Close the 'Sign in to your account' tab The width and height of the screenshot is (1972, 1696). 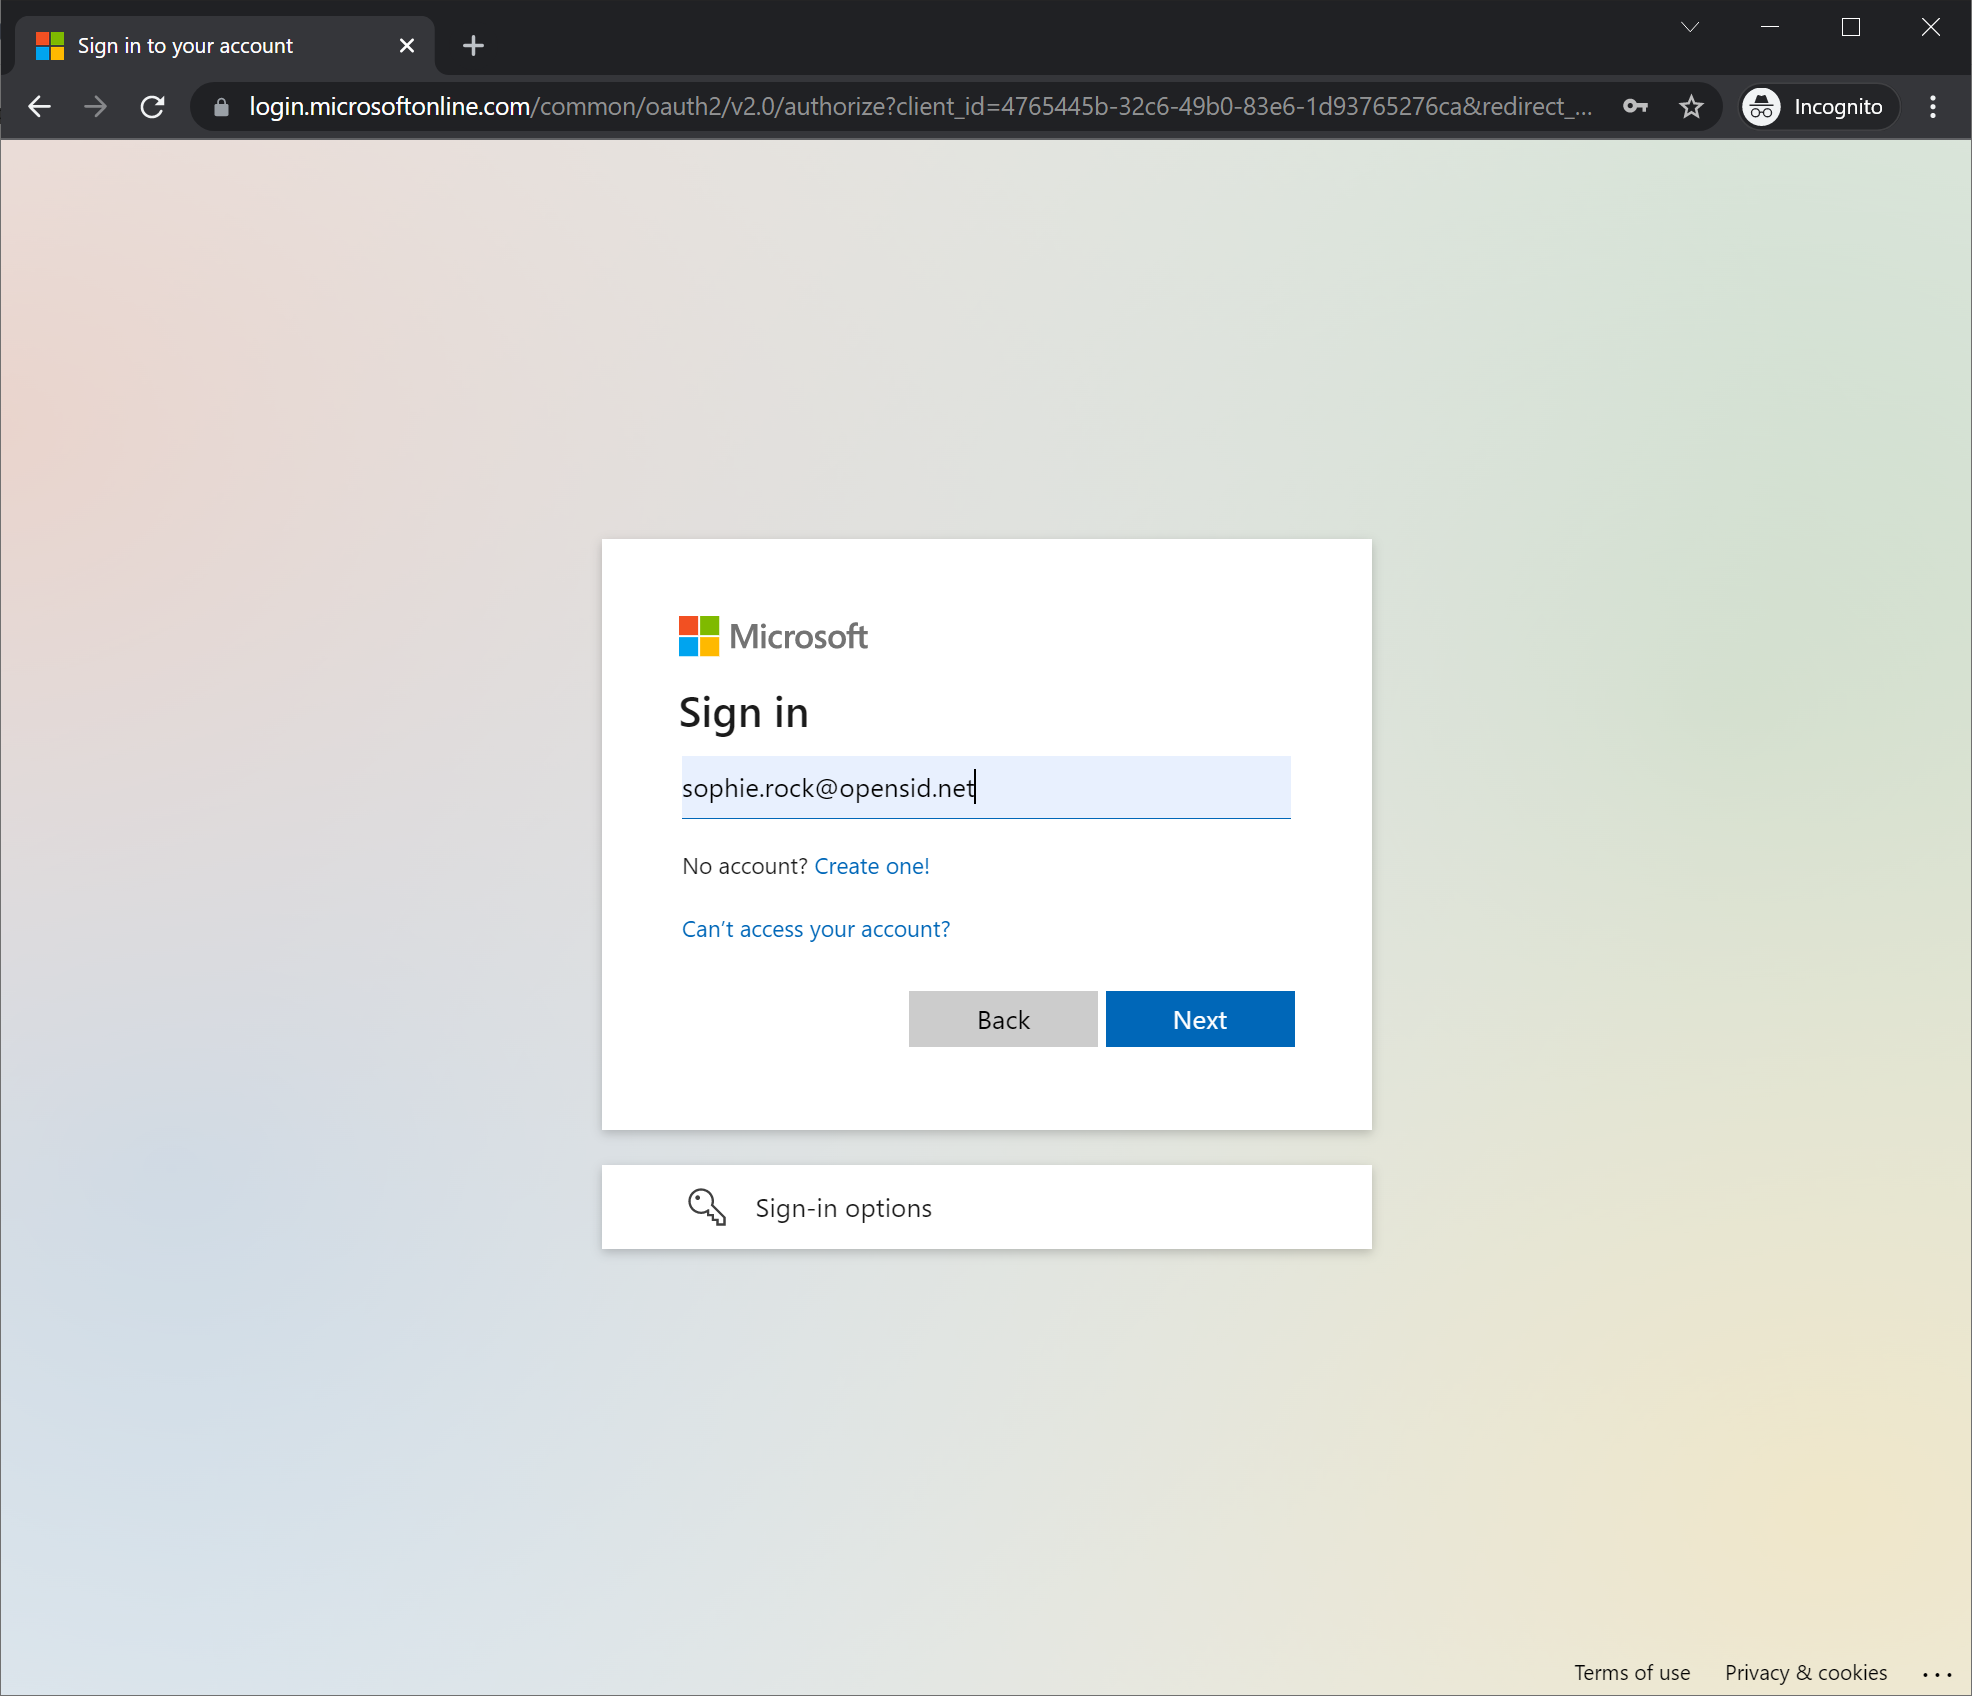pyautogui.click(x=407, y=46)
